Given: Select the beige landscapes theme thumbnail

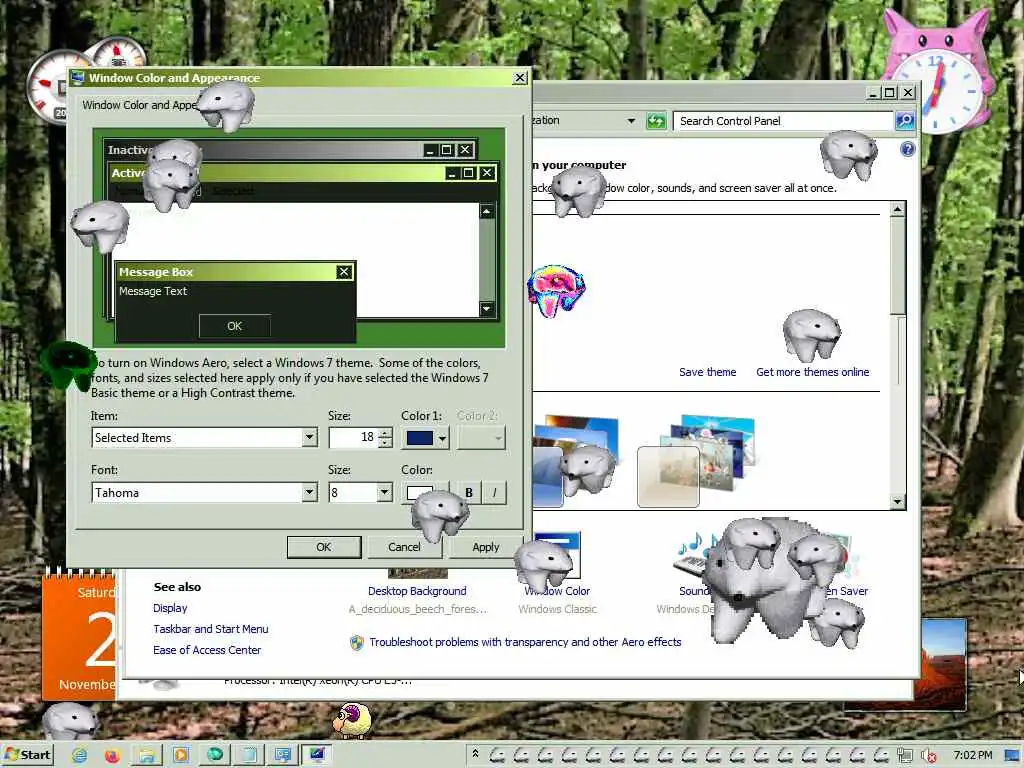Looking at the screenshot, I should 697,461.
